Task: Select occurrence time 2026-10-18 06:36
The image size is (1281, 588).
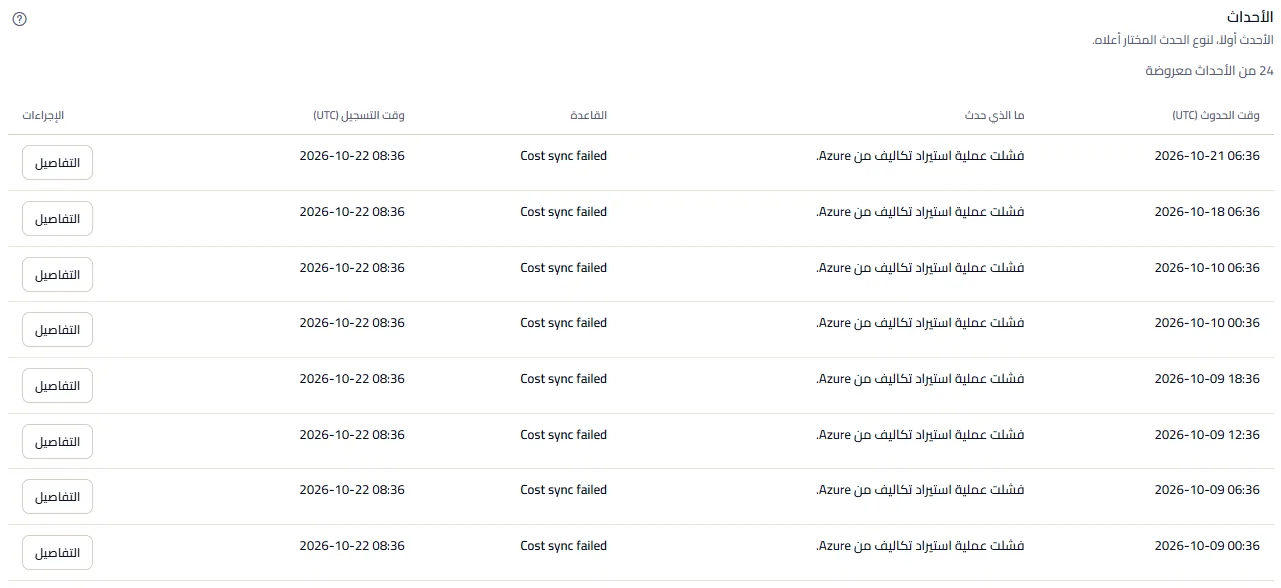Action: coord(1207,212)
